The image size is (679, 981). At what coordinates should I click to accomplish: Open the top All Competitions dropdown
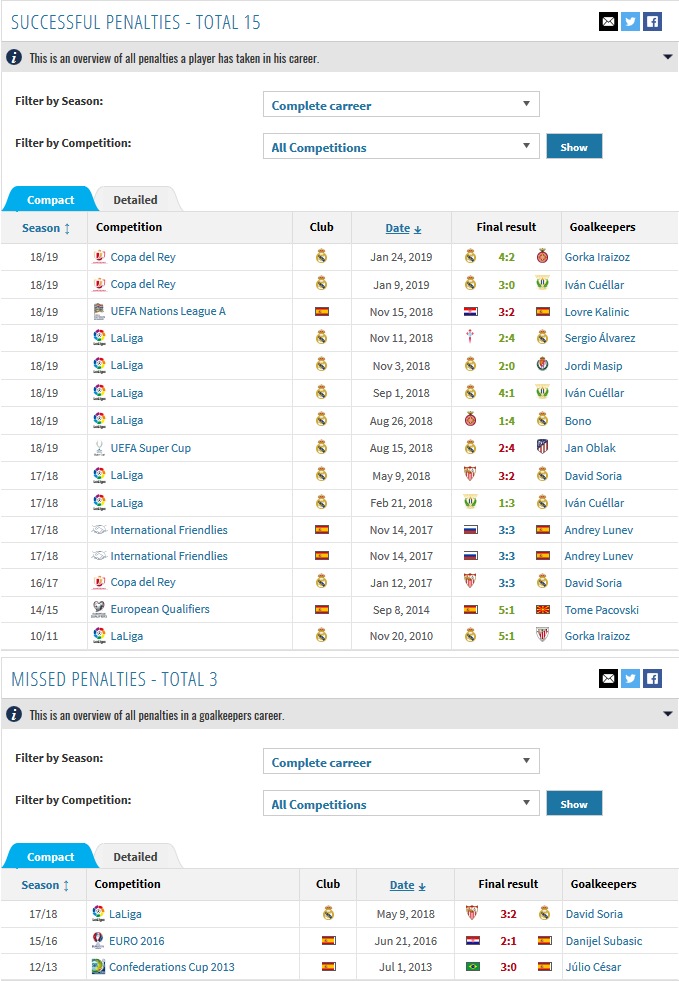pos(400,147)
